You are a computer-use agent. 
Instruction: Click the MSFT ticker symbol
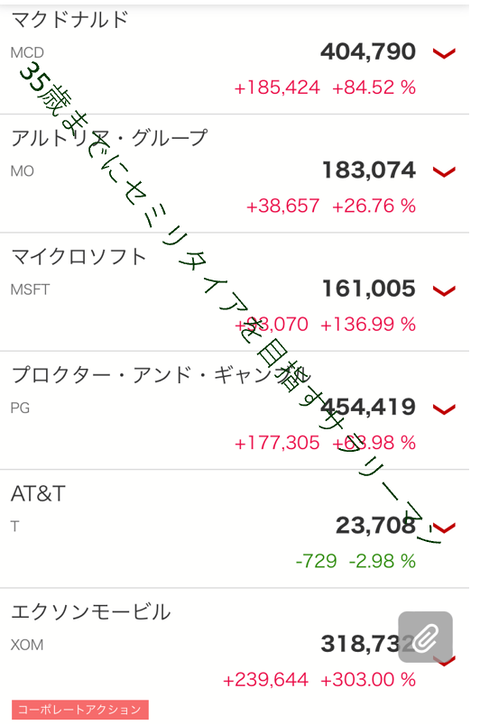tap(30, 290)
